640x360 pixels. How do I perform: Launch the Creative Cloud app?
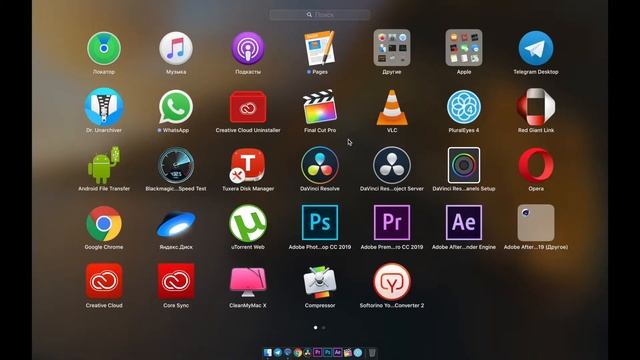click(104, 281)
